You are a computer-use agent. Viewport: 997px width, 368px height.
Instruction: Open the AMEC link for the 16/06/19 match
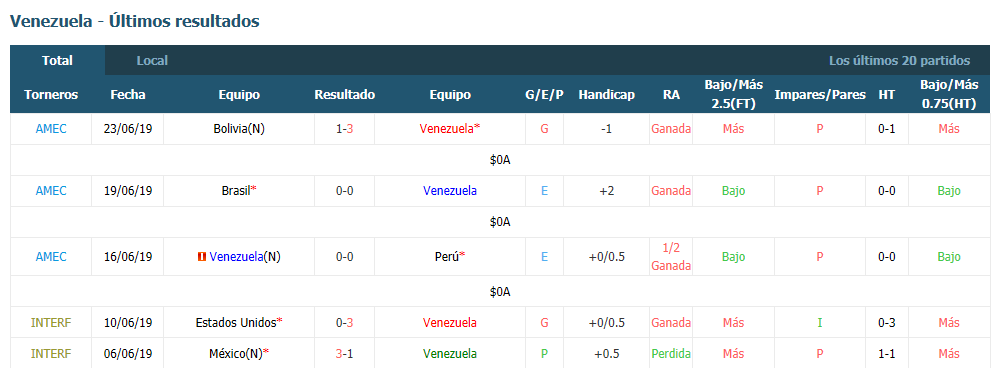tap(51, 257)
